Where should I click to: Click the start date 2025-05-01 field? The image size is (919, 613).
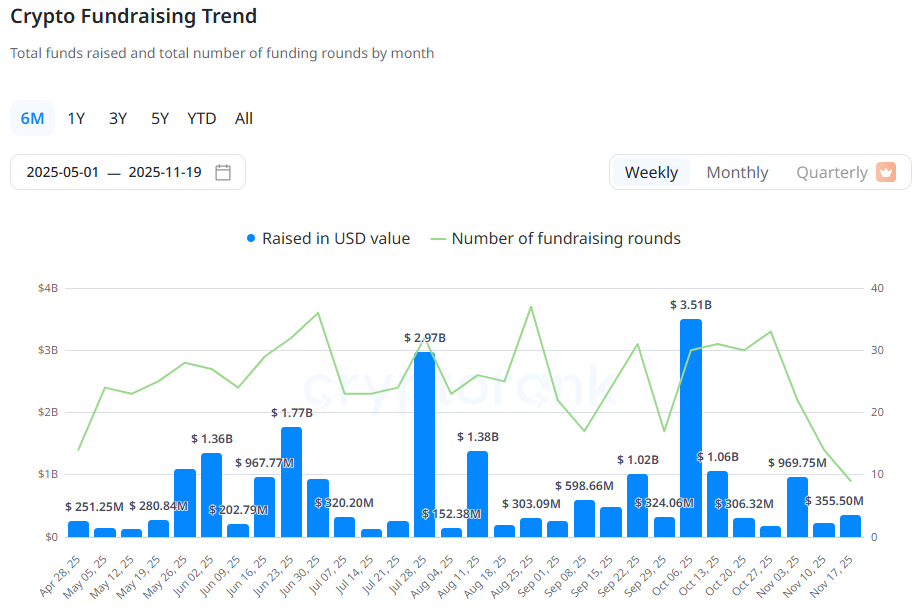click(63, 172)
